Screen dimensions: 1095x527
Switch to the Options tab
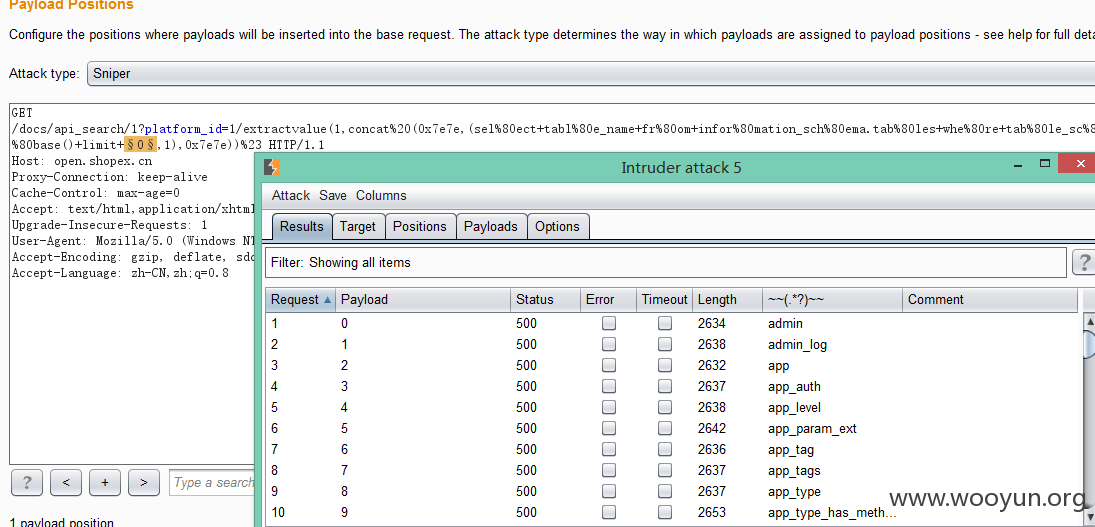coord(557,226)
